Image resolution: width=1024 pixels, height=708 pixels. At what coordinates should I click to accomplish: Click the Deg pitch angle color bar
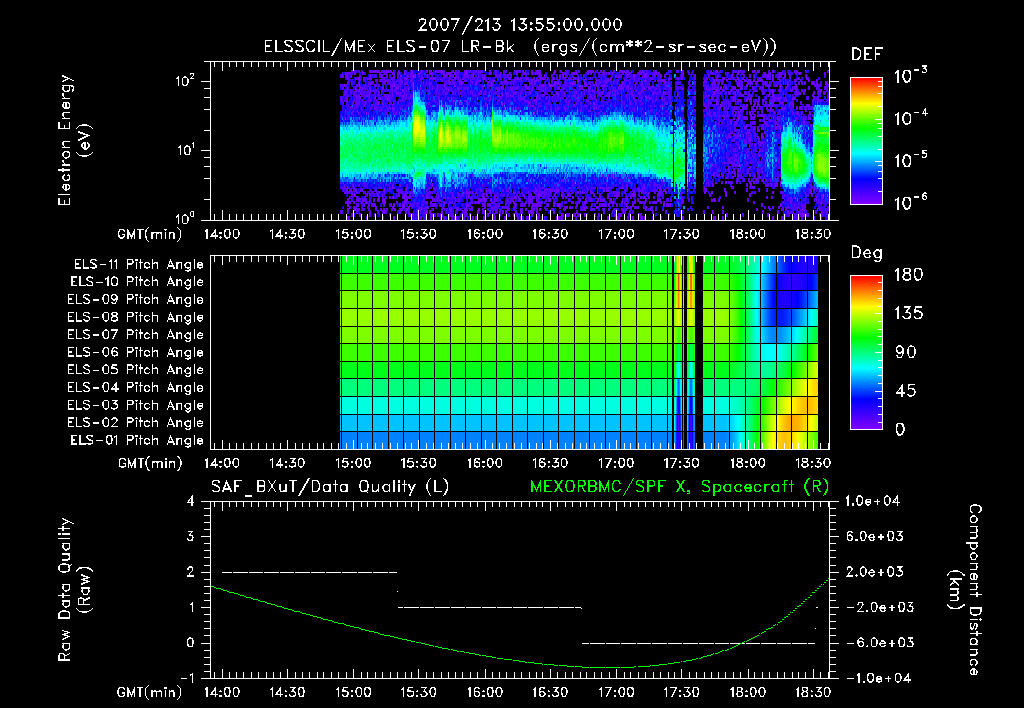(866, 352)
